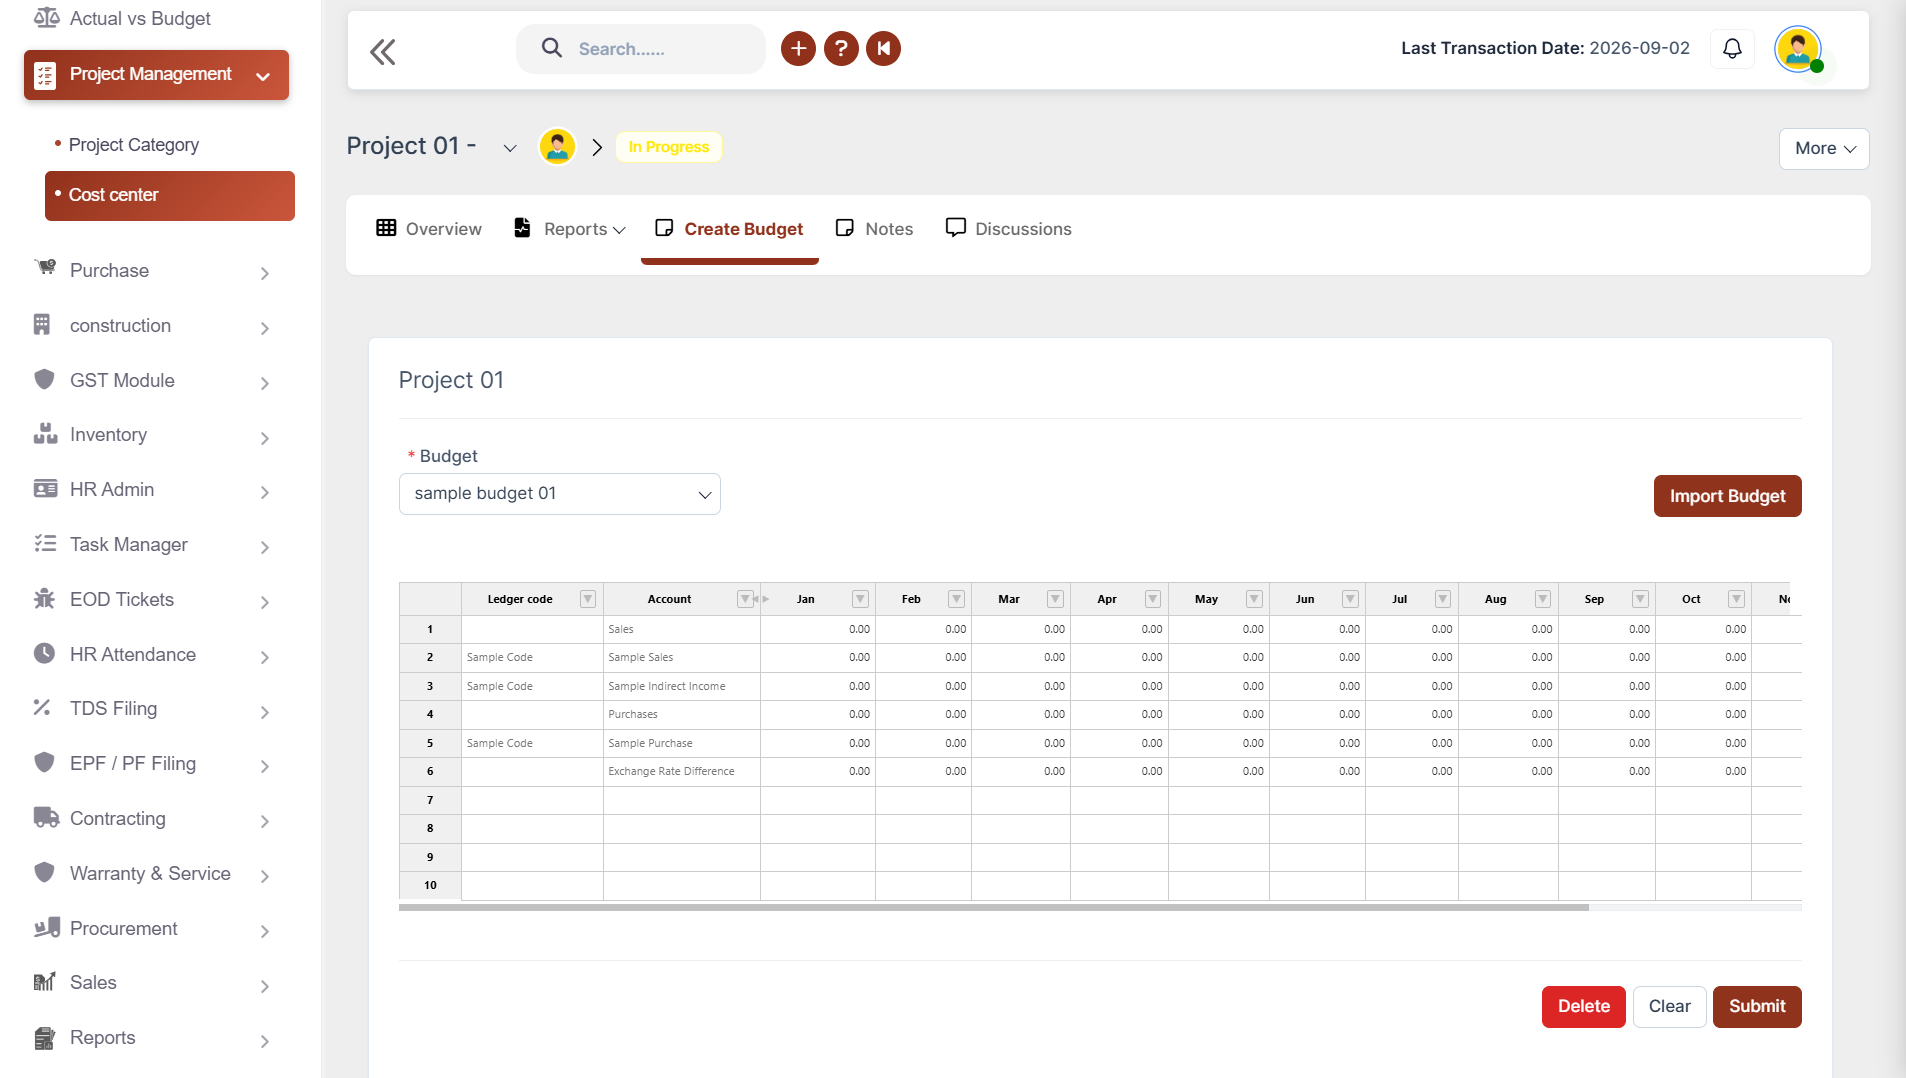The width and height of the screenshot is (1906, 1078).
Task: Open the notifications bell
Action: click(1732, 48)
